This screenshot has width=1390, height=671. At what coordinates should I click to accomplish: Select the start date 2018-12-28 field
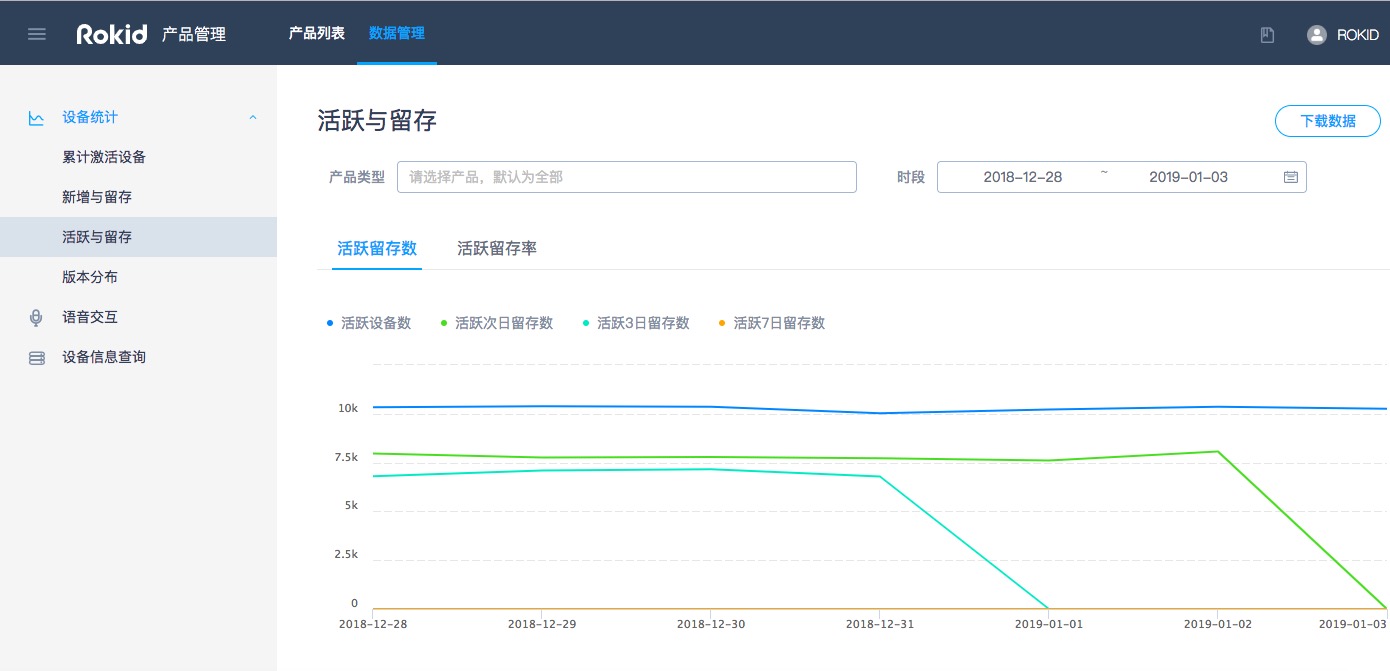click(1022, 177)
